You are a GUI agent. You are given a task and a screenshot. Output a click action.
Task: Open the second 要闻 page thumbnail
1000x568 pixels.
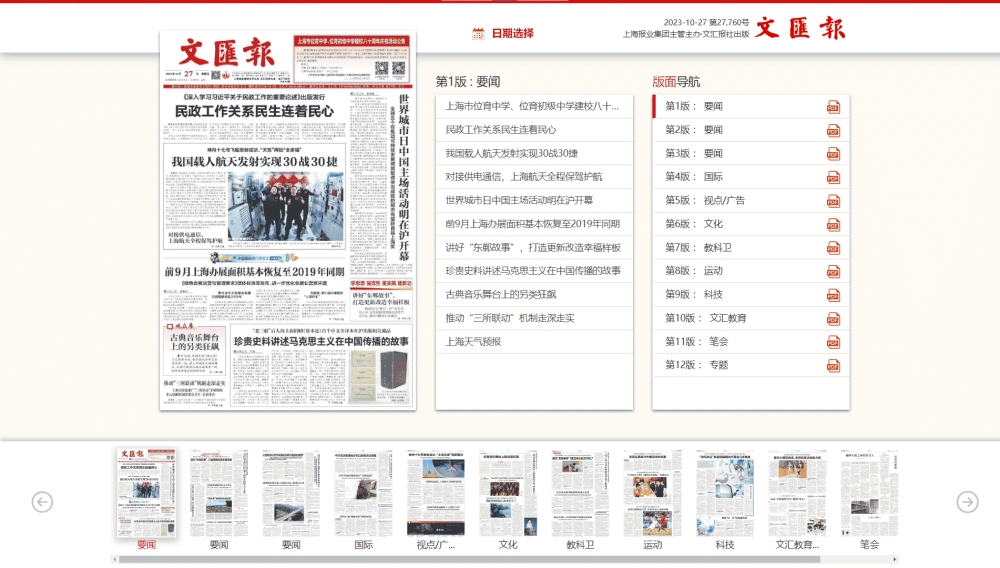pos(219,492)
